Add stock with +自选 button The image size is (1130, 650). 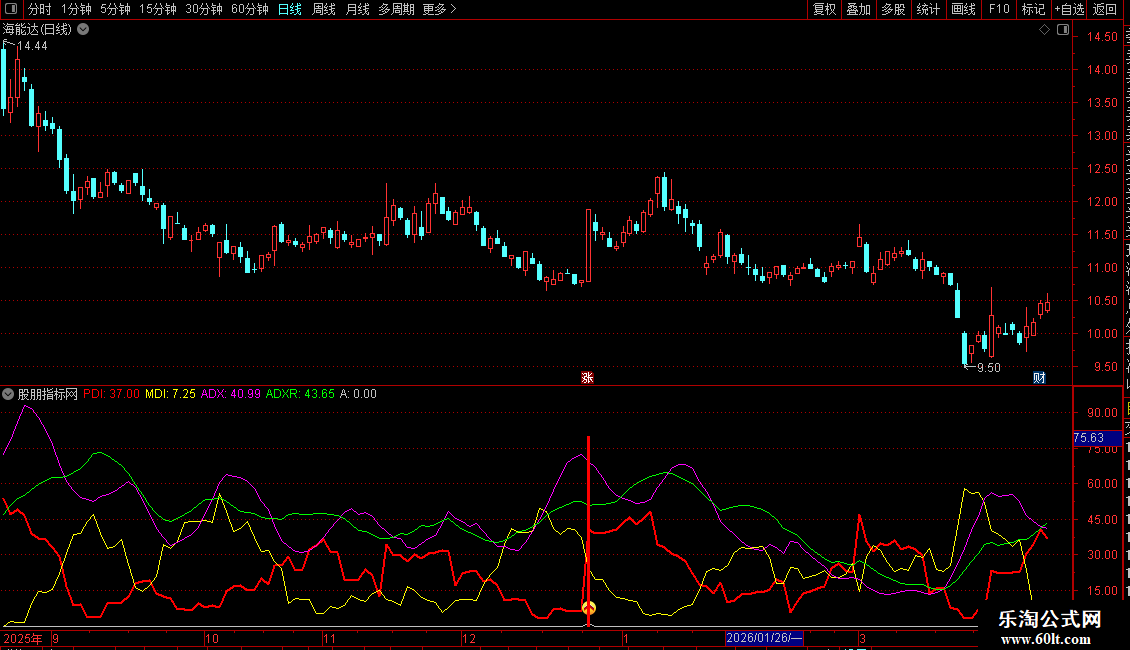click(x=1068, y=10)
